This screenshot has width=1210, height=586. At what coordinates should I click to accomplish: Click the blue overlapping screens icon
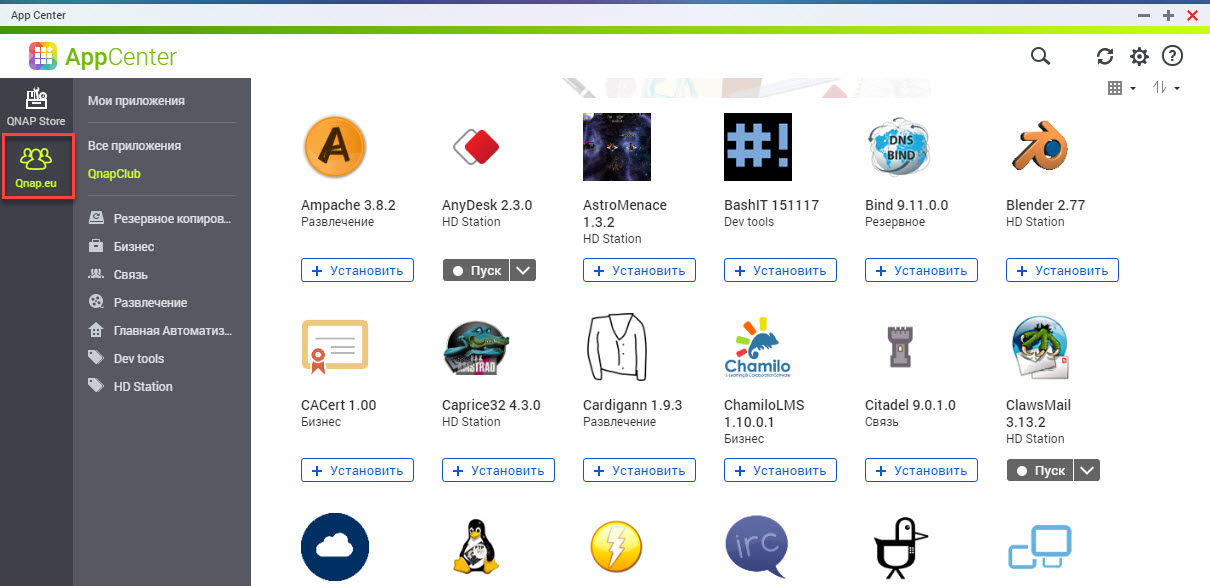1040,549
